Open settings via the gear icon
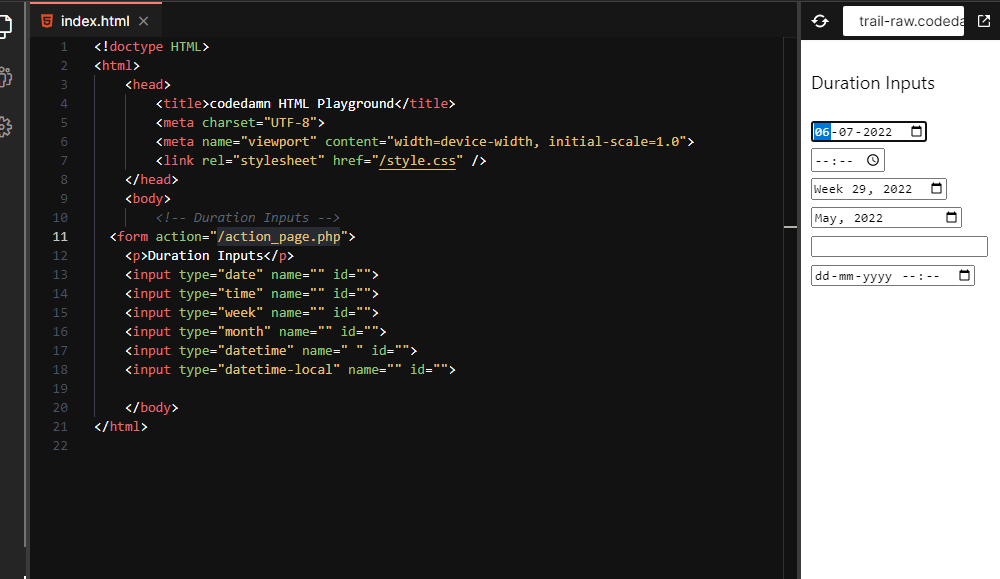 5,126
